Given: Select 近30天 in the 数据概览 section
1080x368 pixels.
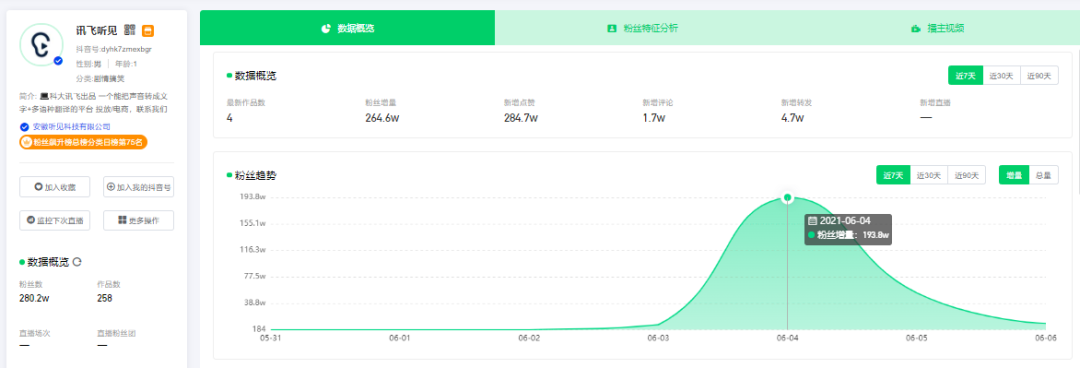Looking at the screenshot, I should (1001, 76).
